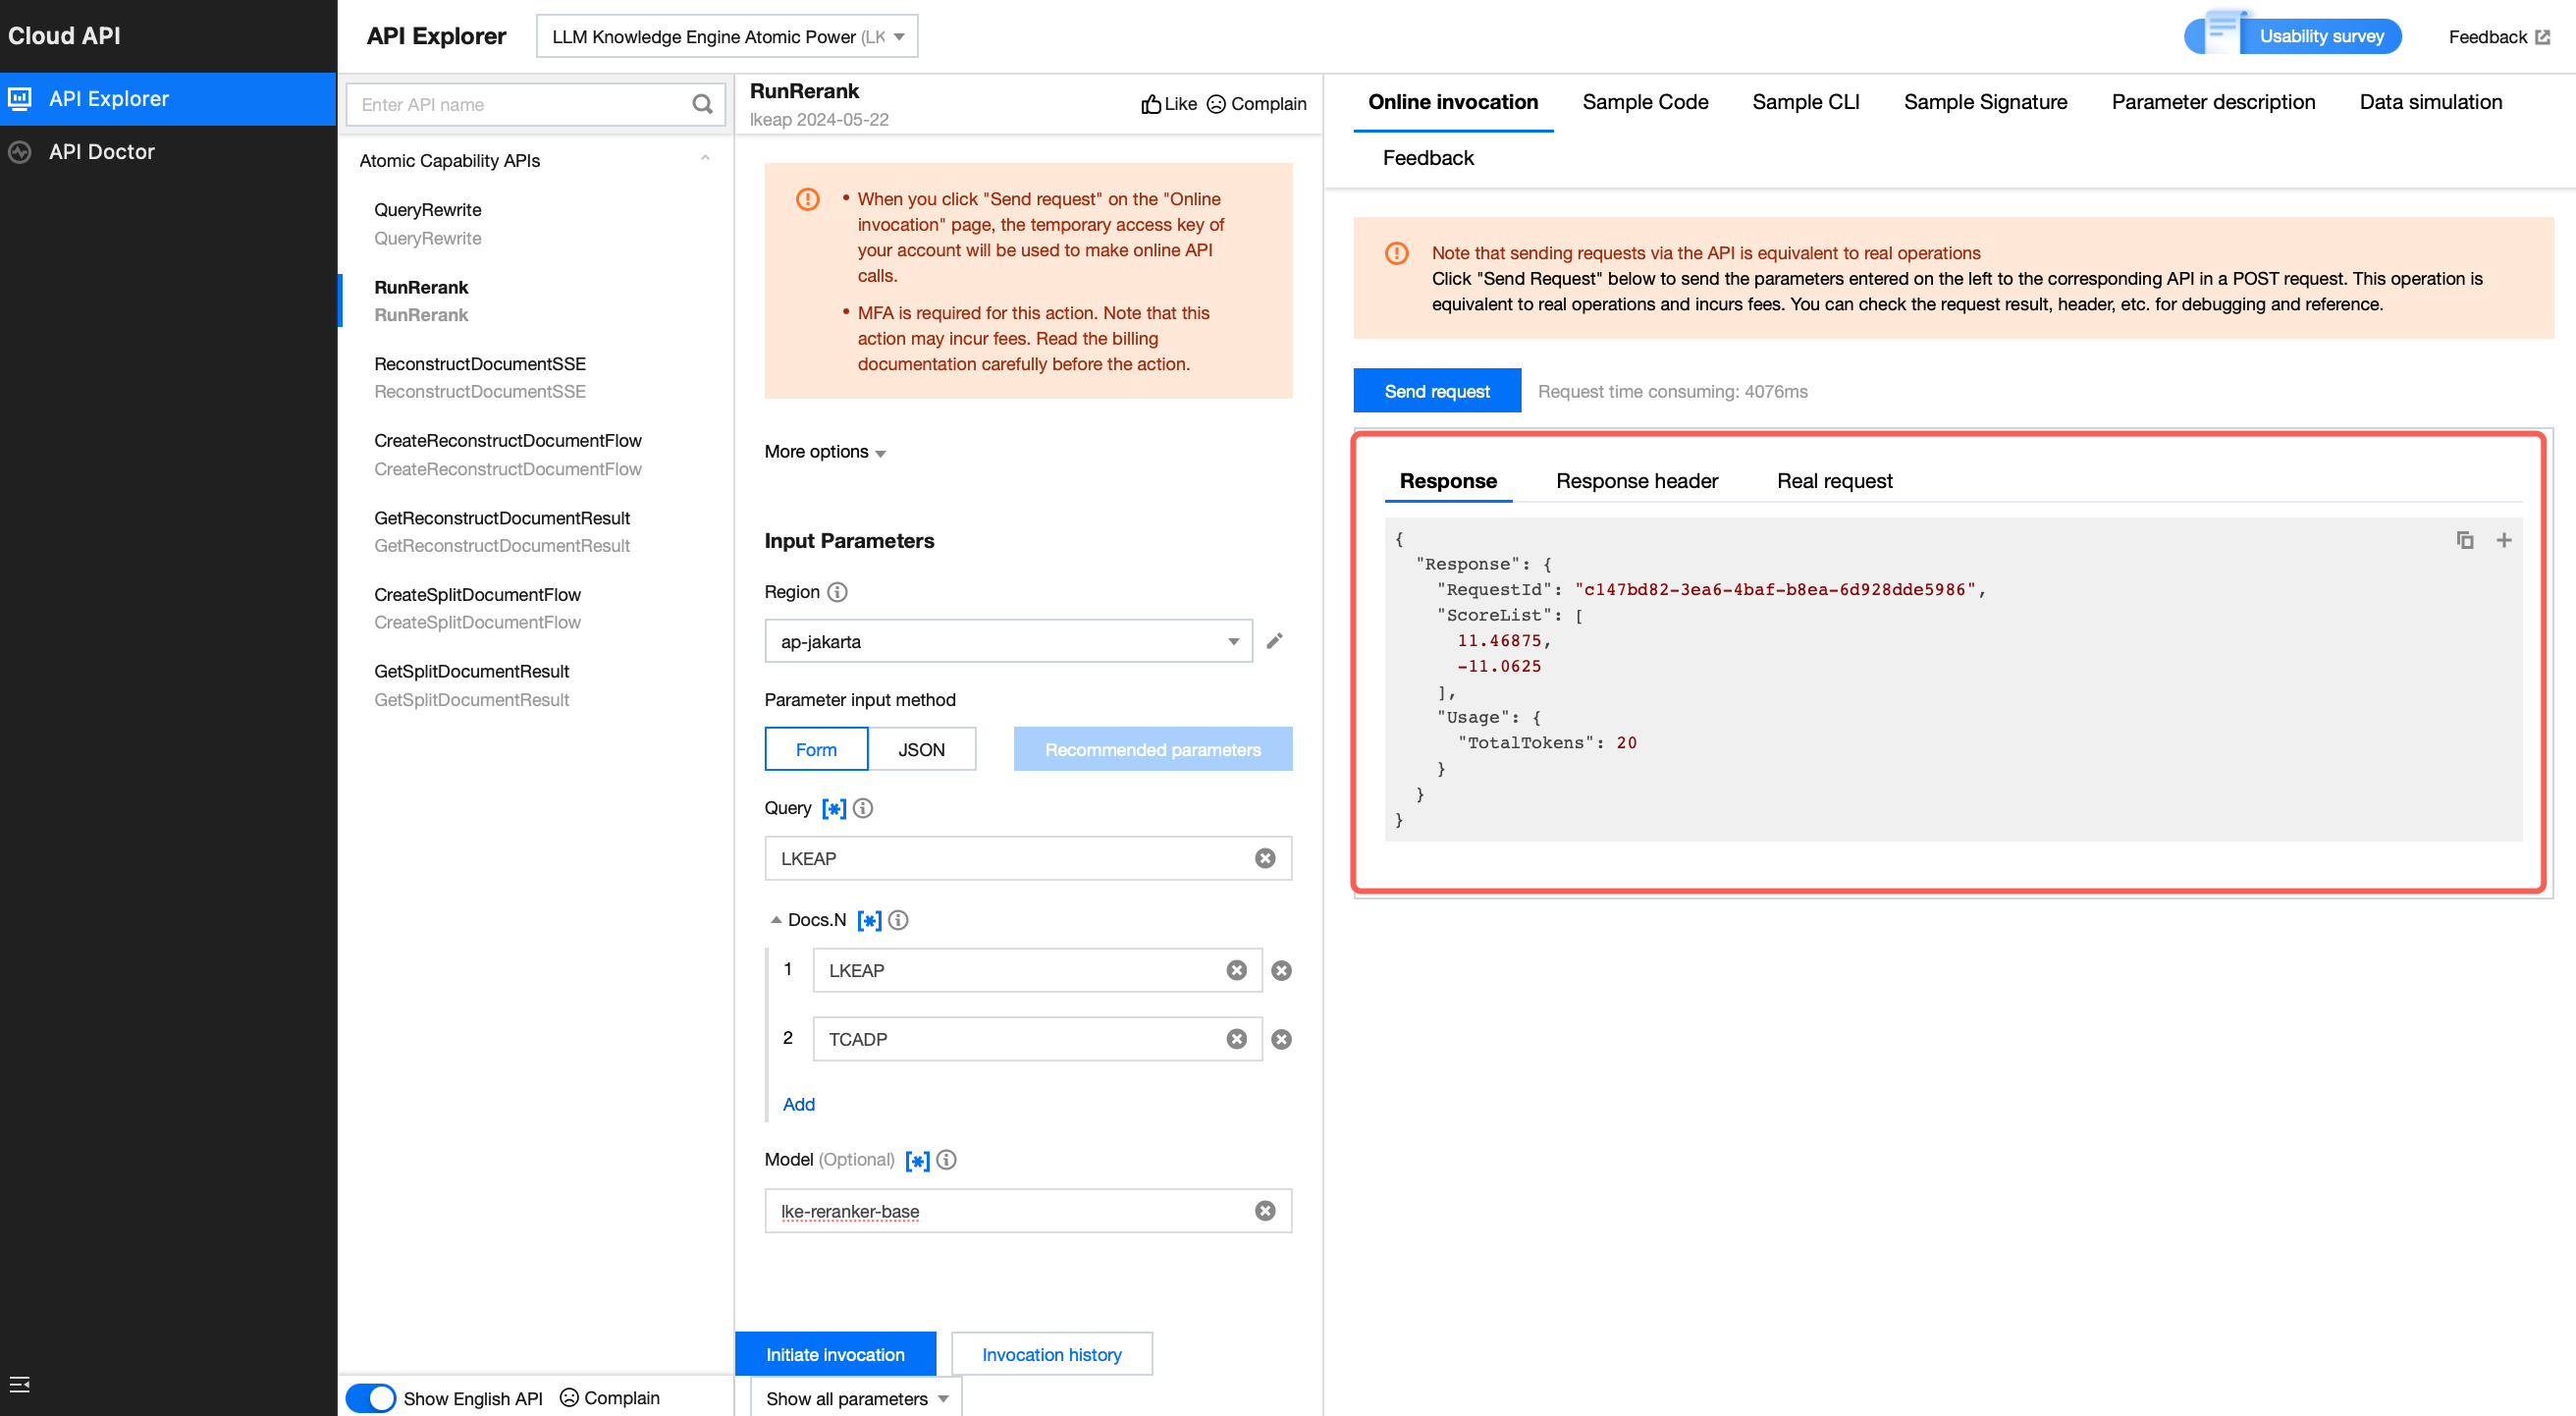Open Invocation history

point(1051,1354)
